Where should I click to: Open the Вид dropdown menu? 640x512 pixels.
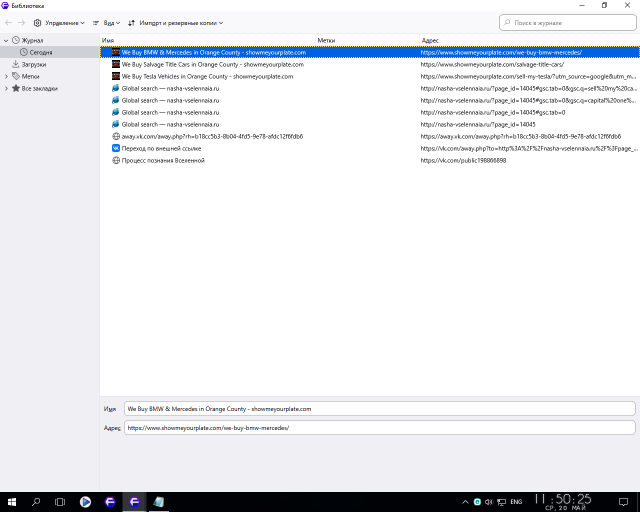(x=107, y=23)
